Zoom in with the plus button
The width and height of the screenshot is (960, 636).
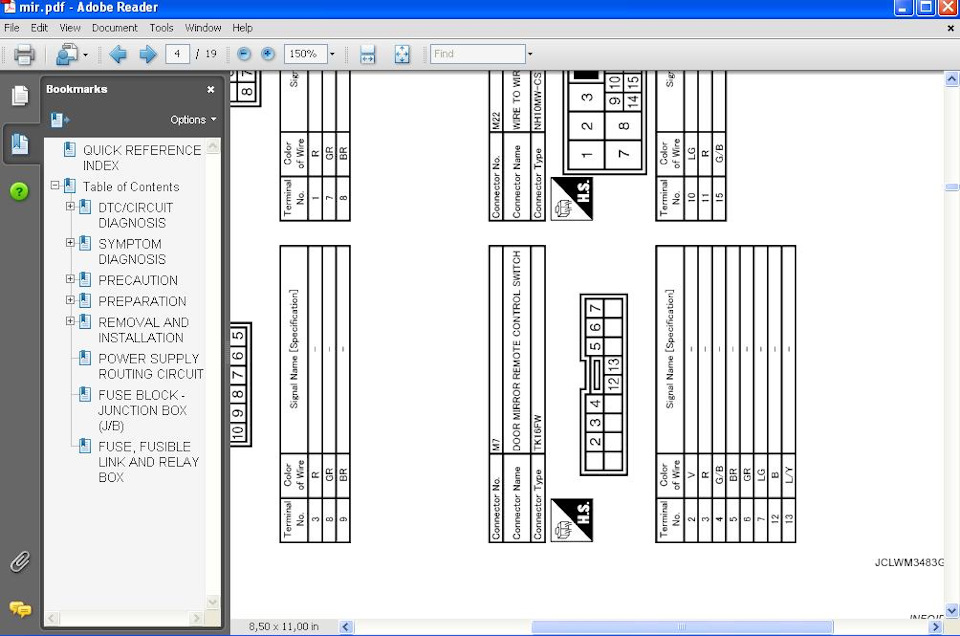(x=268, y=54)
